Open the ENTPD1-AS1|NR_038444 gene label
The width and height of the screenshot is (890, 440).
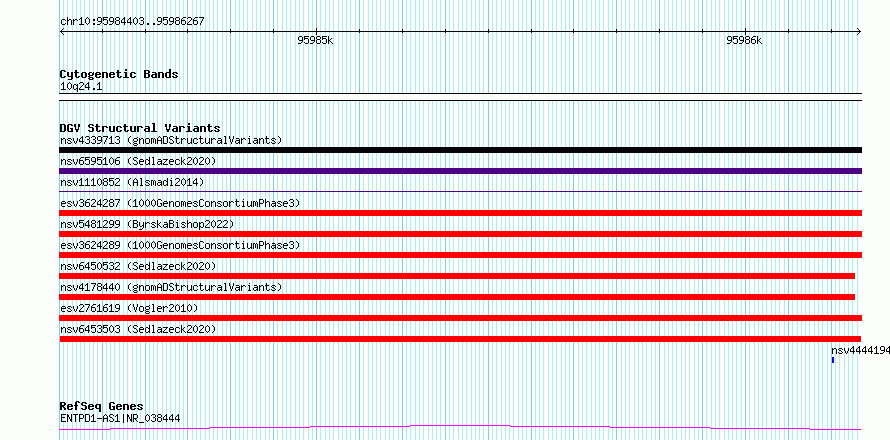click(120, 418)
